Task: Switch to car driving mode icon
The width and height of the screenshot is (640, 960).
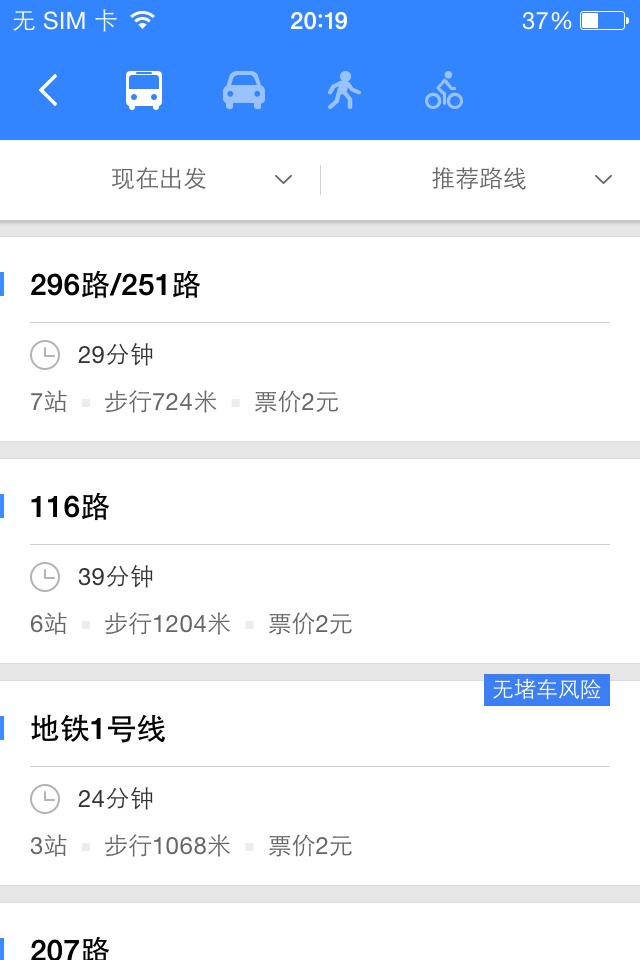Action: pyautogui.click(x=243, y=91)
